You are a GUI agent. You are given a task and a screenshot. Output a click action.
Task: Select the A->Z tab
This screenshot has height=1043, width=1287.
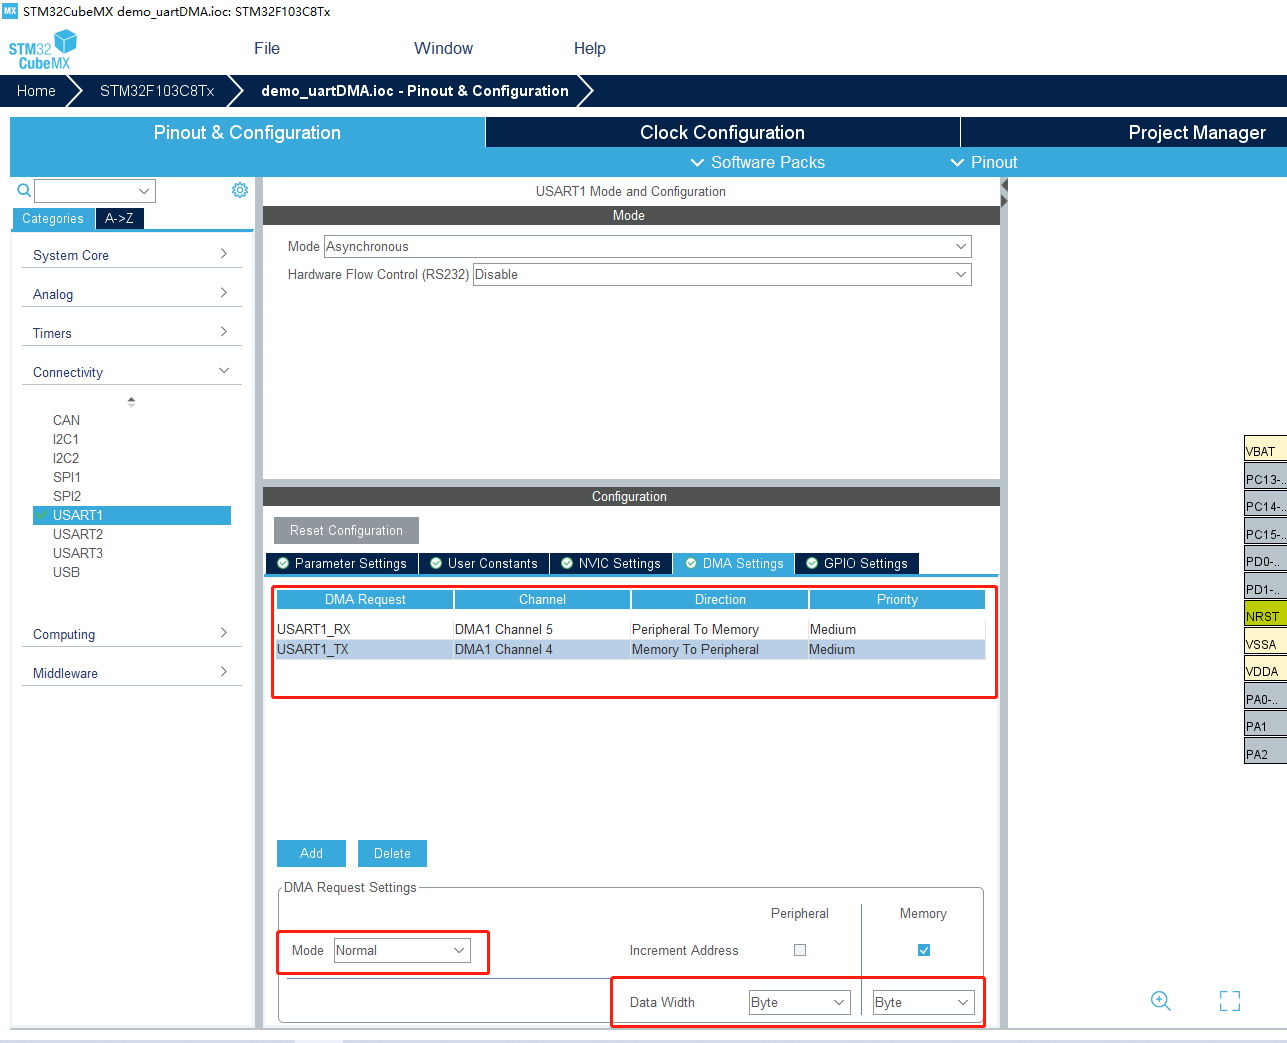pyautogui.click(x=119, y=218)
